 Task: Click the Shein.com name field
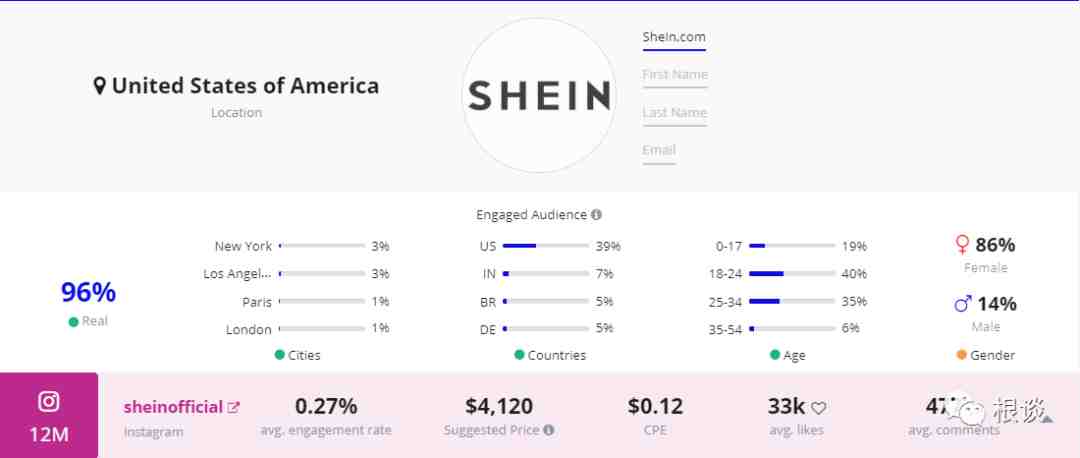coord(674,38)
